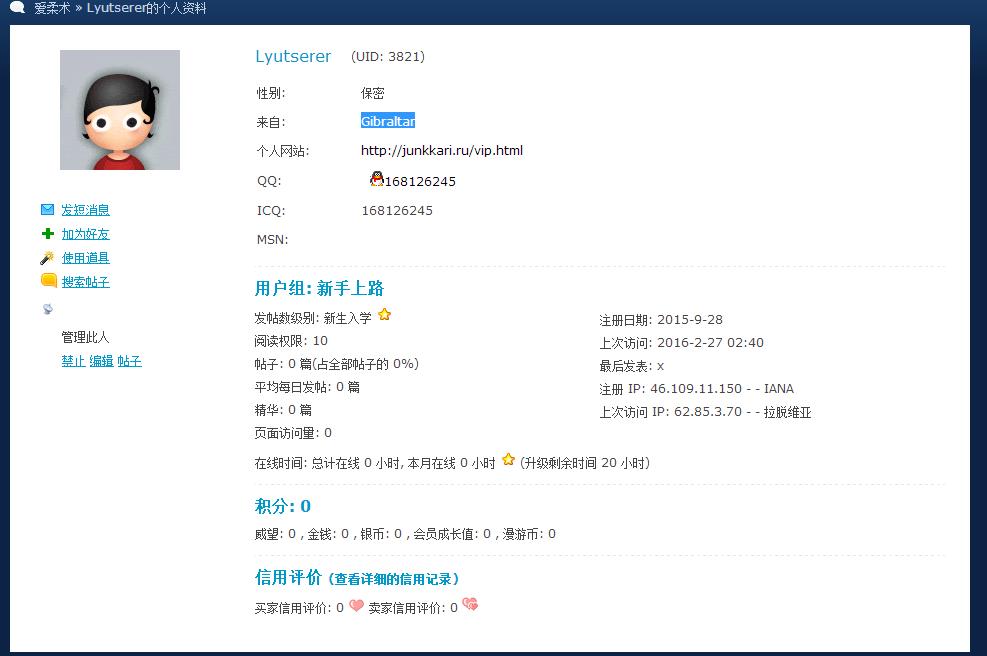The width and height of the screenshot is (987, 656).
Task: Click the envelope icon beside 发短消息
Action: tap(47, 210)
